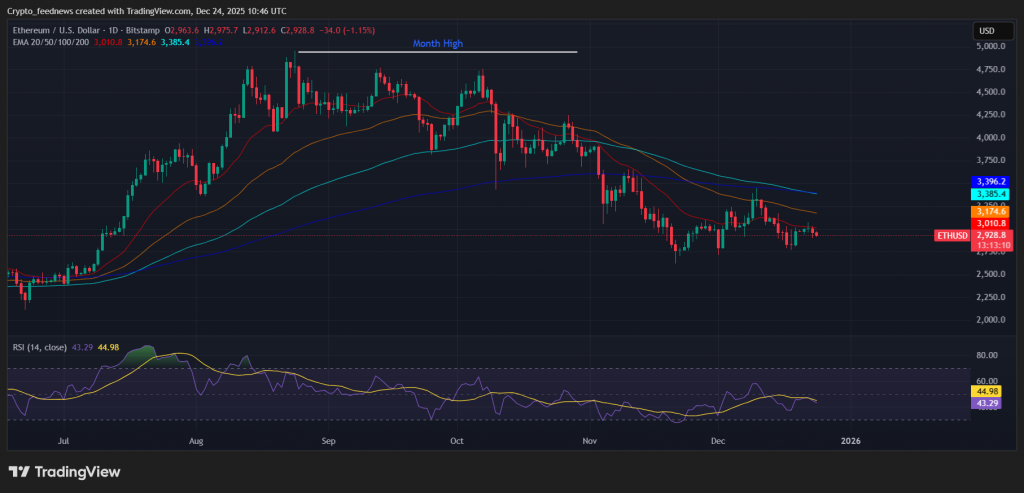Select the EMA 20/50/100/200 indicator legend
Screen dimensions: 1024x493
[60, 42]
